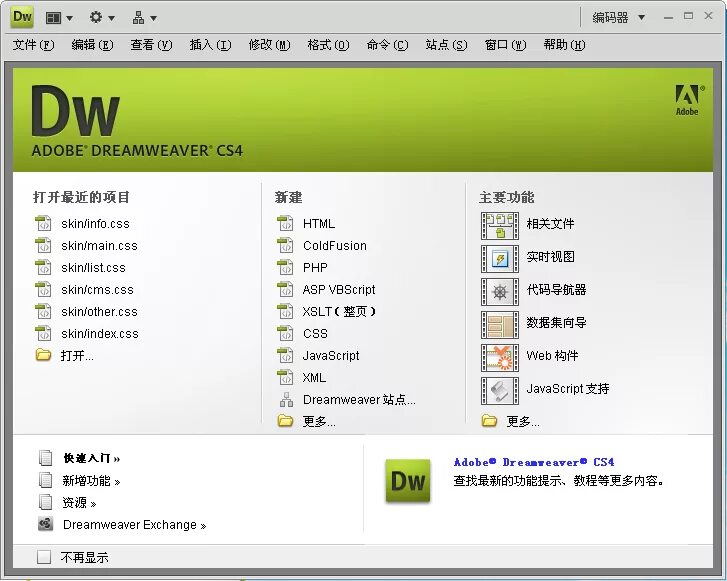Click the file icon beside skin/other.css

[43, 311]
